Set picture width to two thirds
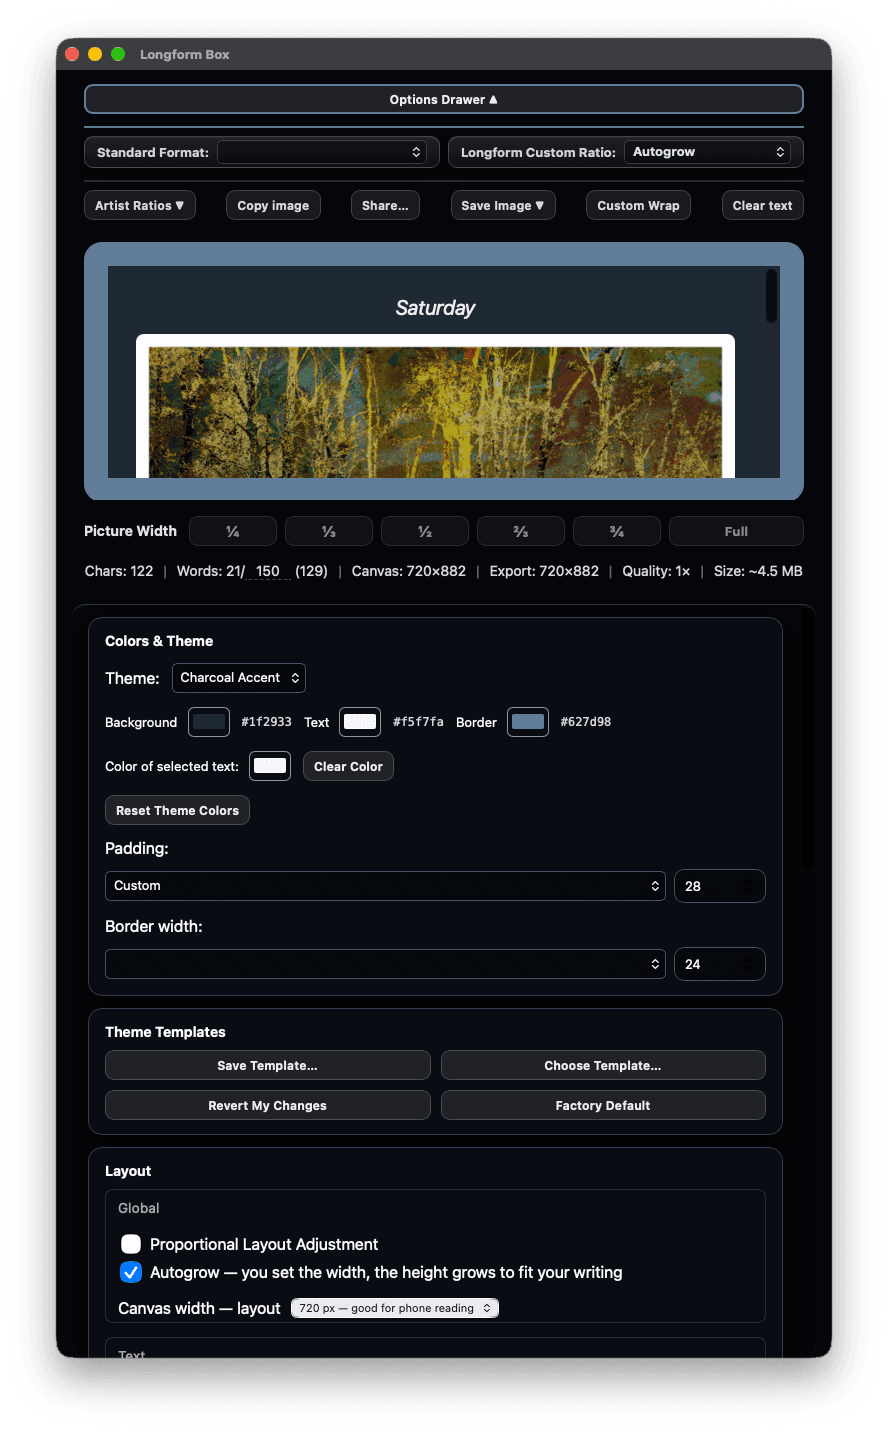The height and width of the screenshot is (1432, 888). (x=521, y=531)
